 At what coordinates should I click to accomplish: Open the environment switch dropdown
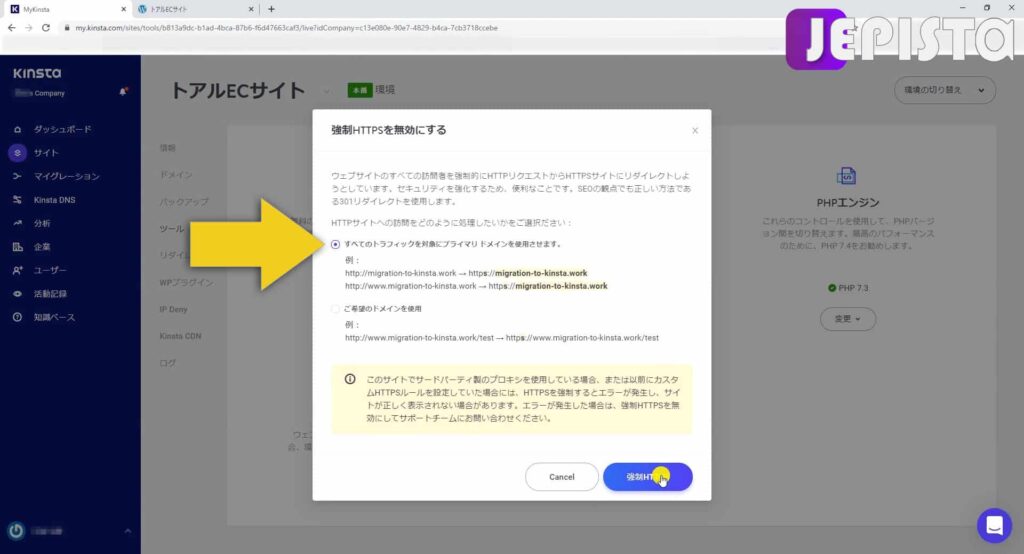coord(944,90)
